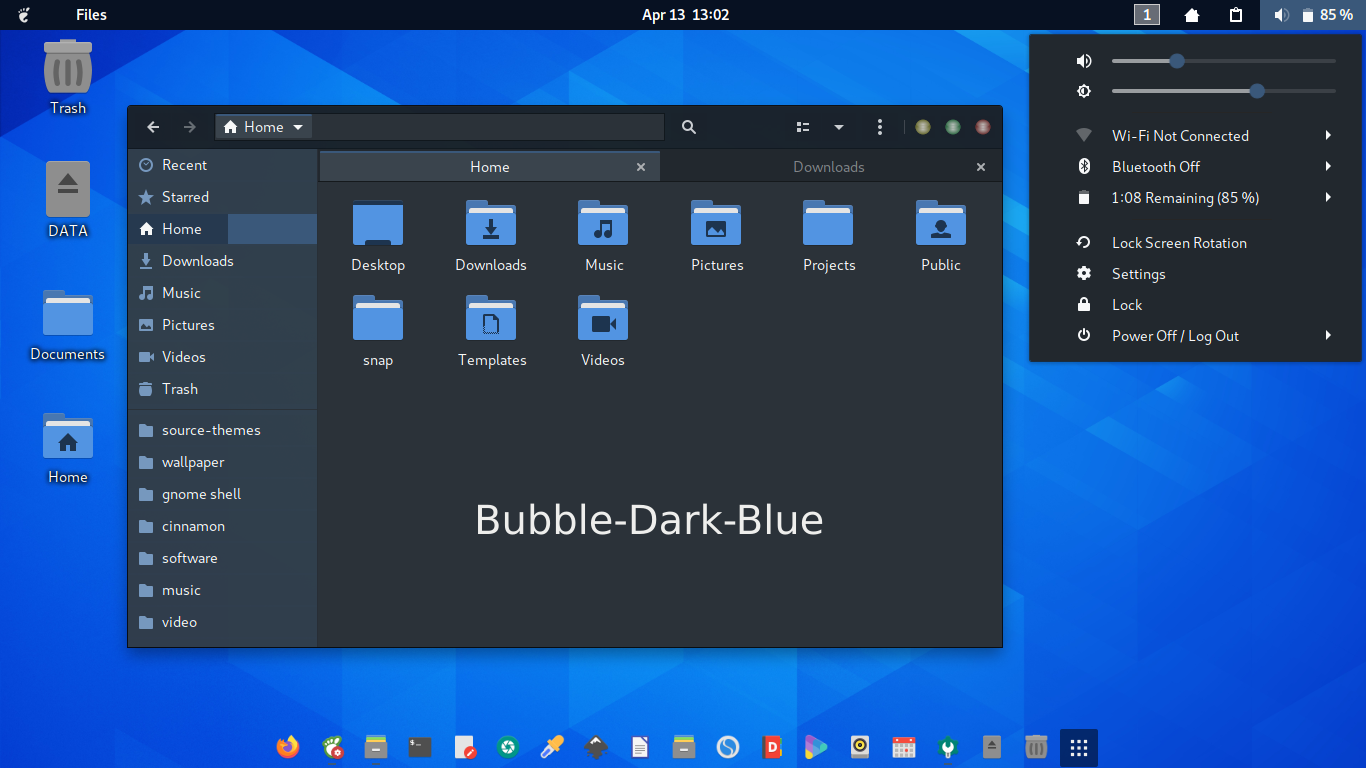Image resolution: width=1366 pixels, height=768 pixels.
Task: Expand Bluetooth Off submenu
Action: pos(1329,167)
